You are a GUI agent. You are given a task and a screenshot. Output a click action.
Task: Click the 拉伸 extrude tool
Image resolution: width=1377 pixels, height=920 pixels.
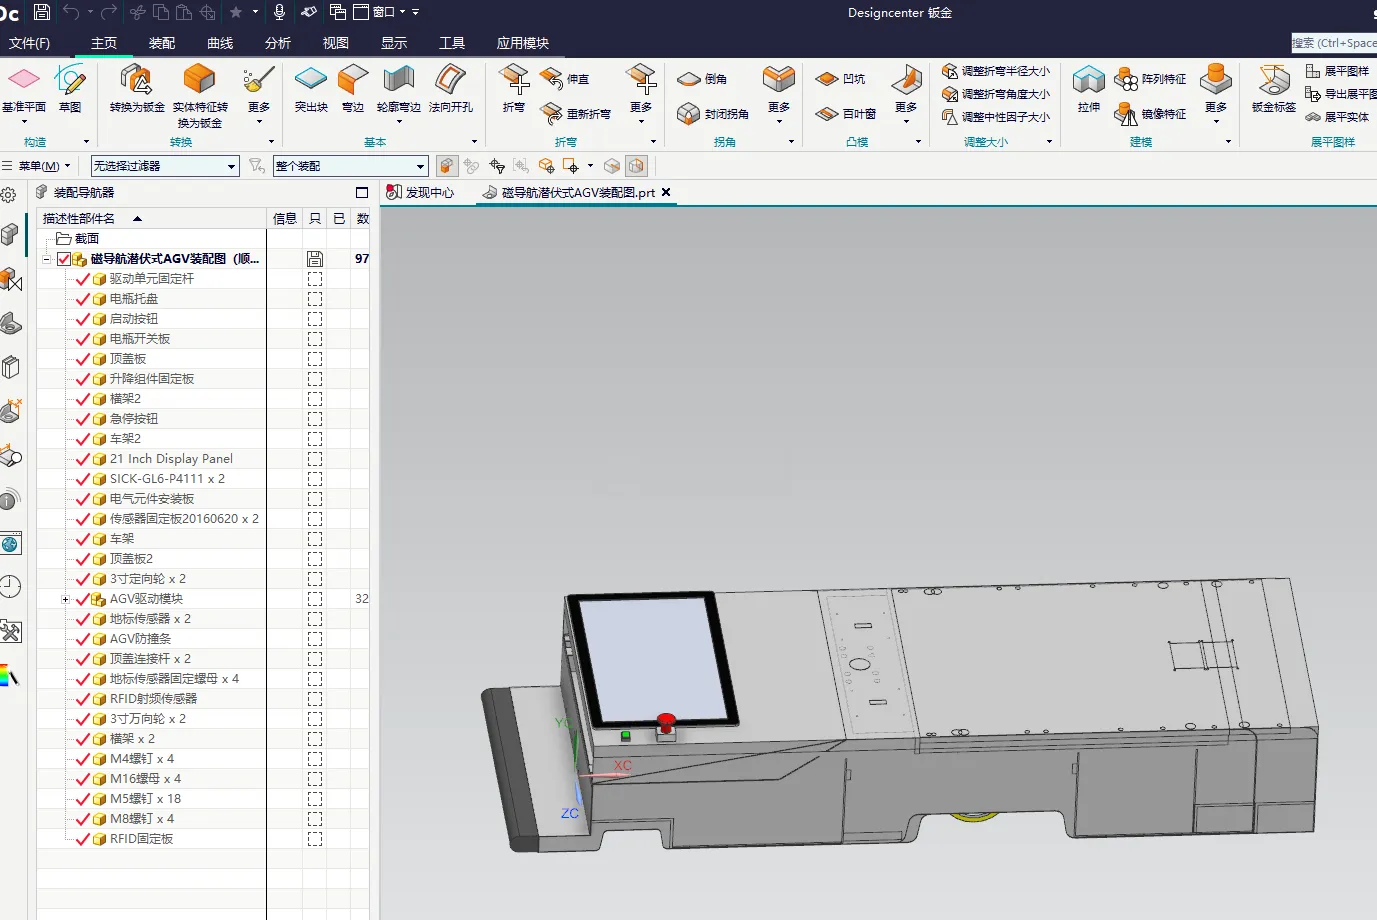[x=1089, y=88]
